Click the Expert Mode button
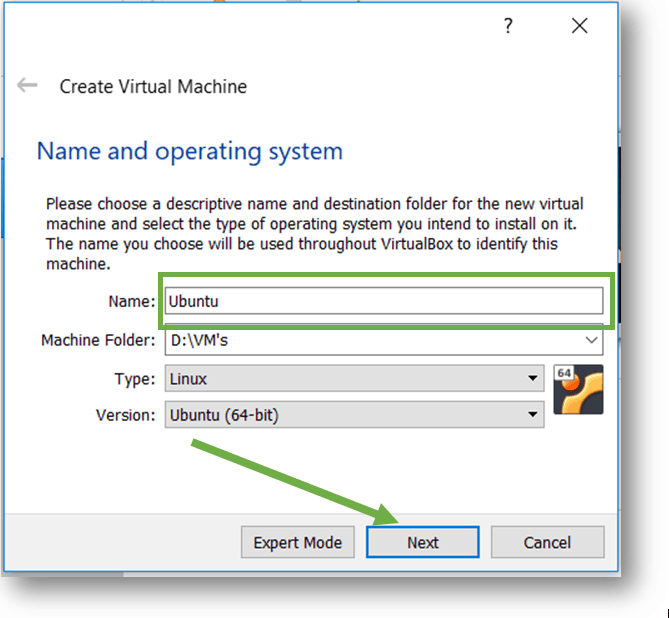This screenshot has height=618, width=669. [x=298, y=542]
